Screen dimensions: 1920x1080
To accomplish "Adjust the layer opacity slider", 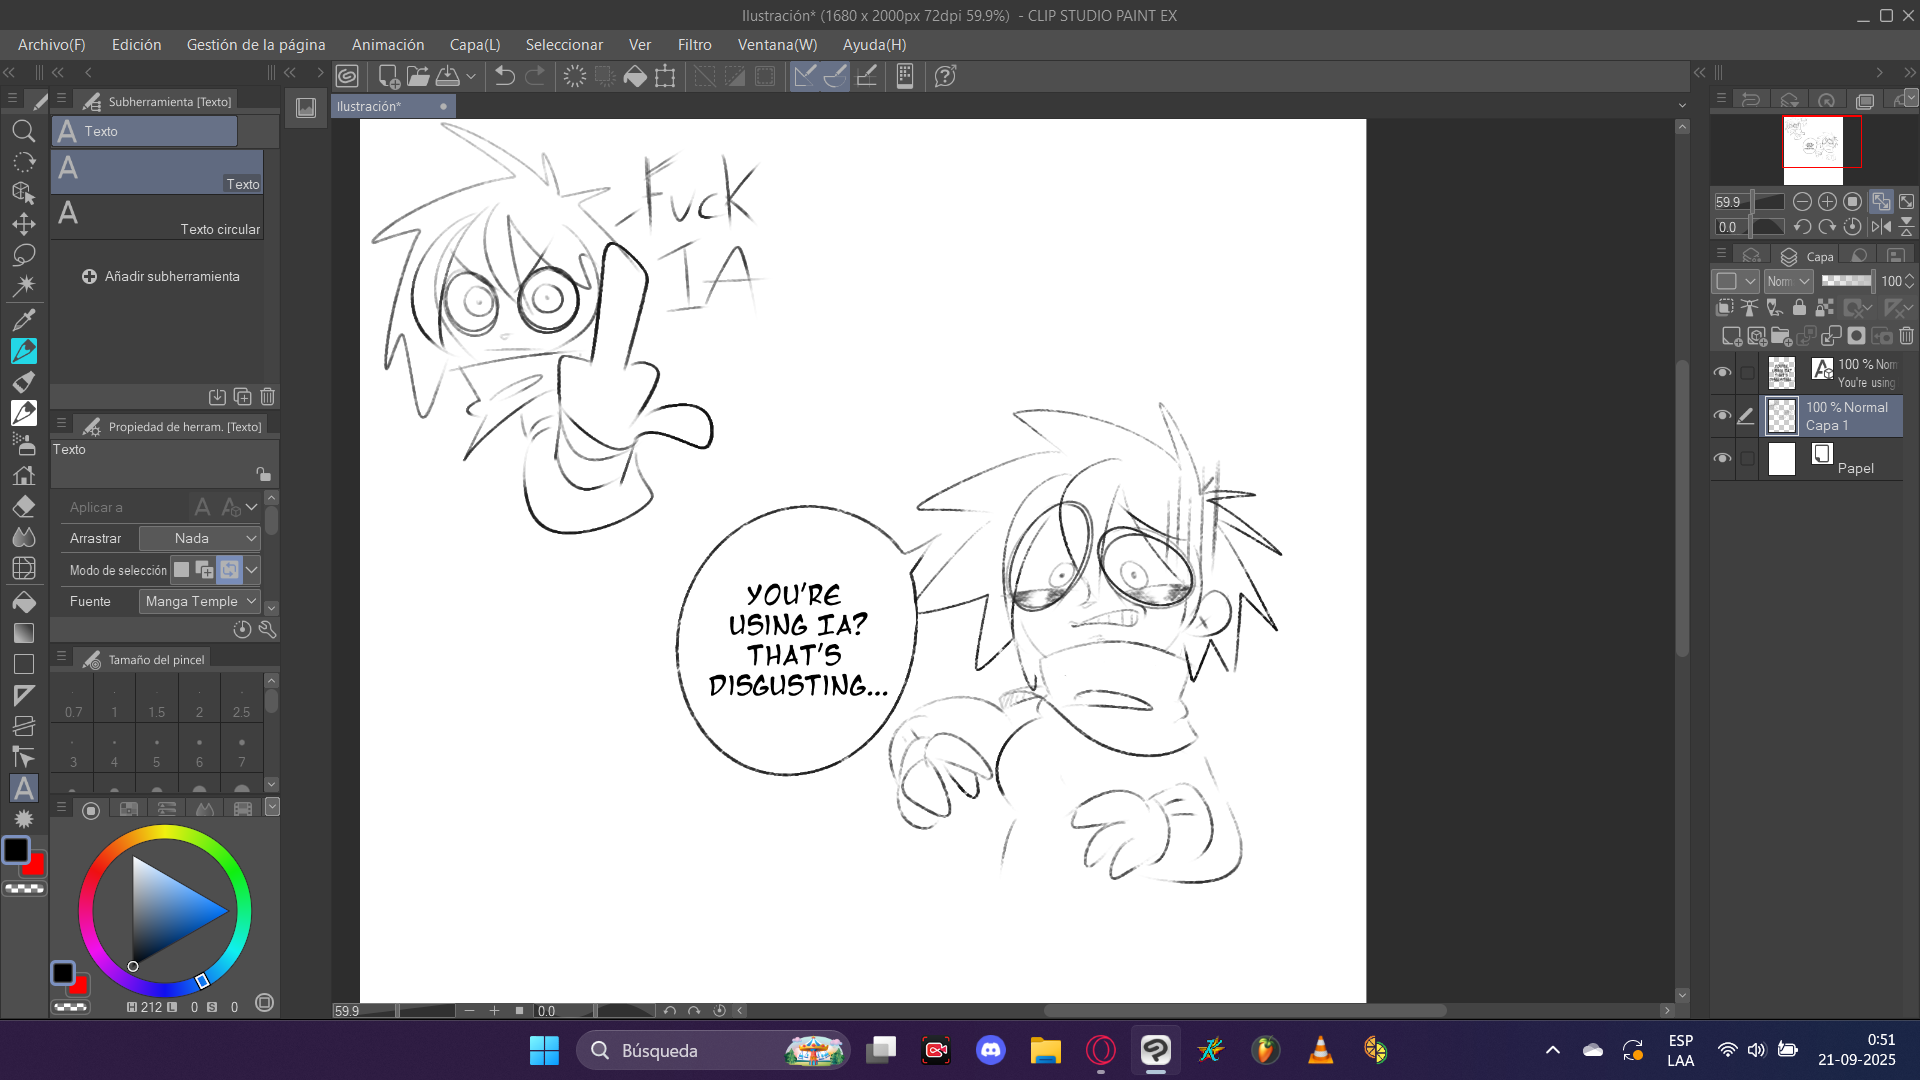I will (1846, 282).
